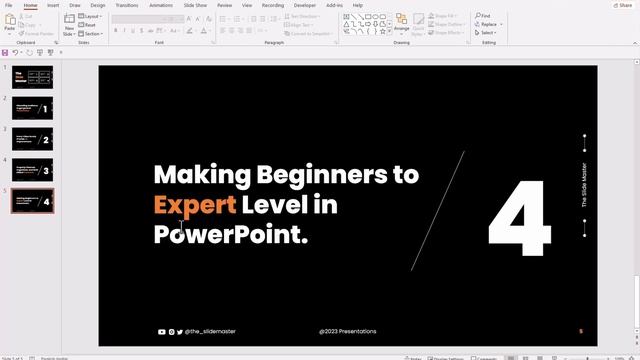Activate the Format Painter
This screenshot has width=640, height=360.
point(36,33)
